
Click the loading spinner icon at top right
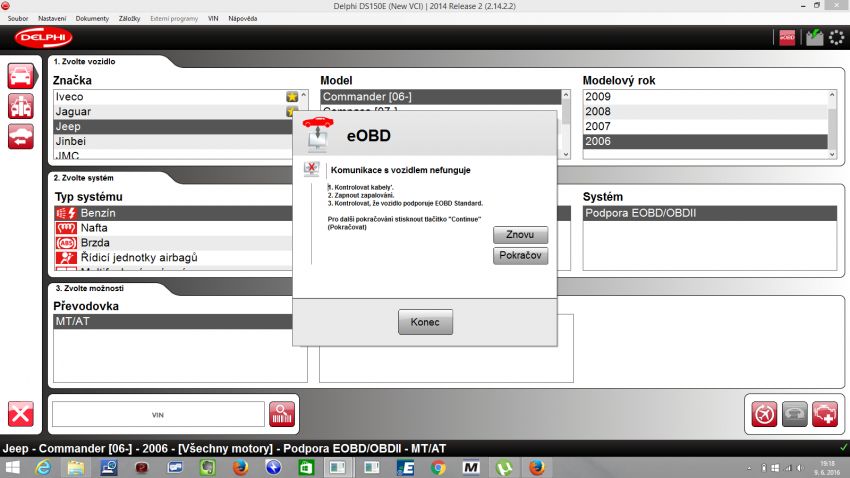[836, 37]
